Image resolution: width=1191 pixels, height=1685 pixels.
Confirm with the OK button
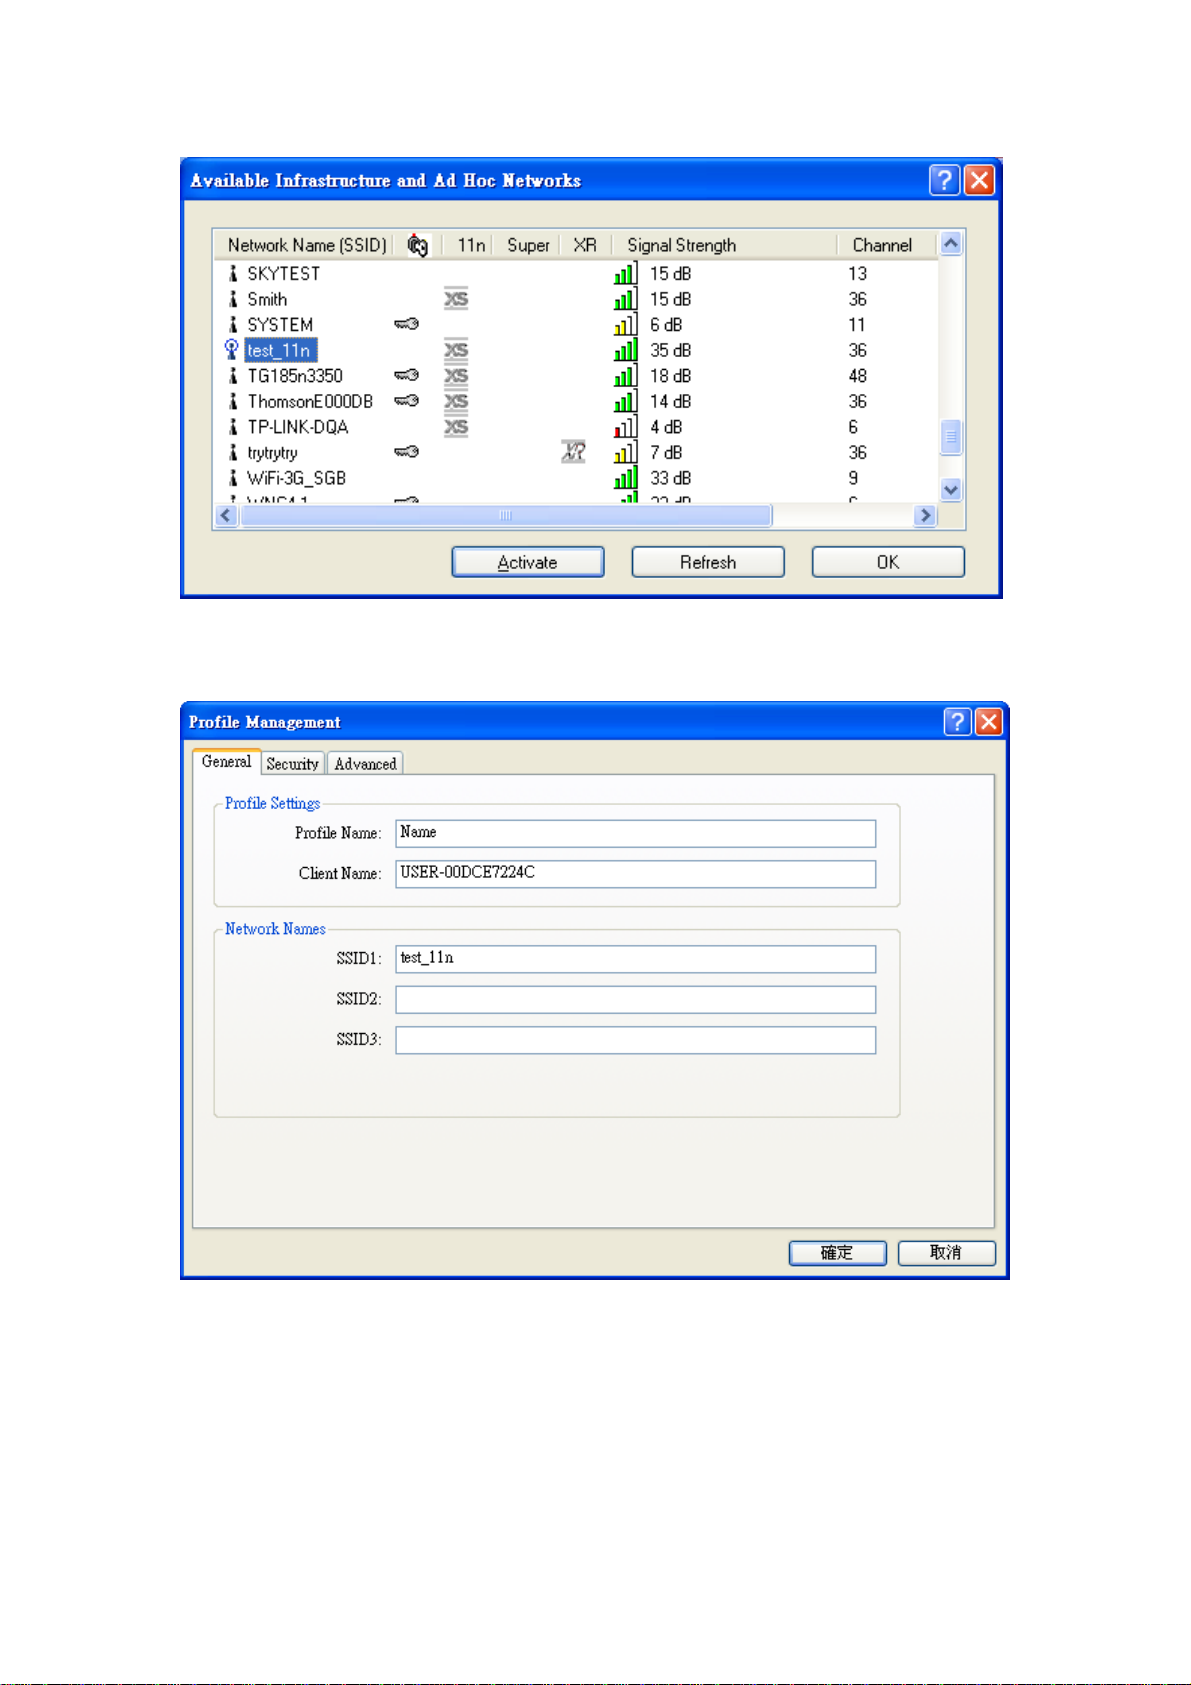(x=888, y=562)
